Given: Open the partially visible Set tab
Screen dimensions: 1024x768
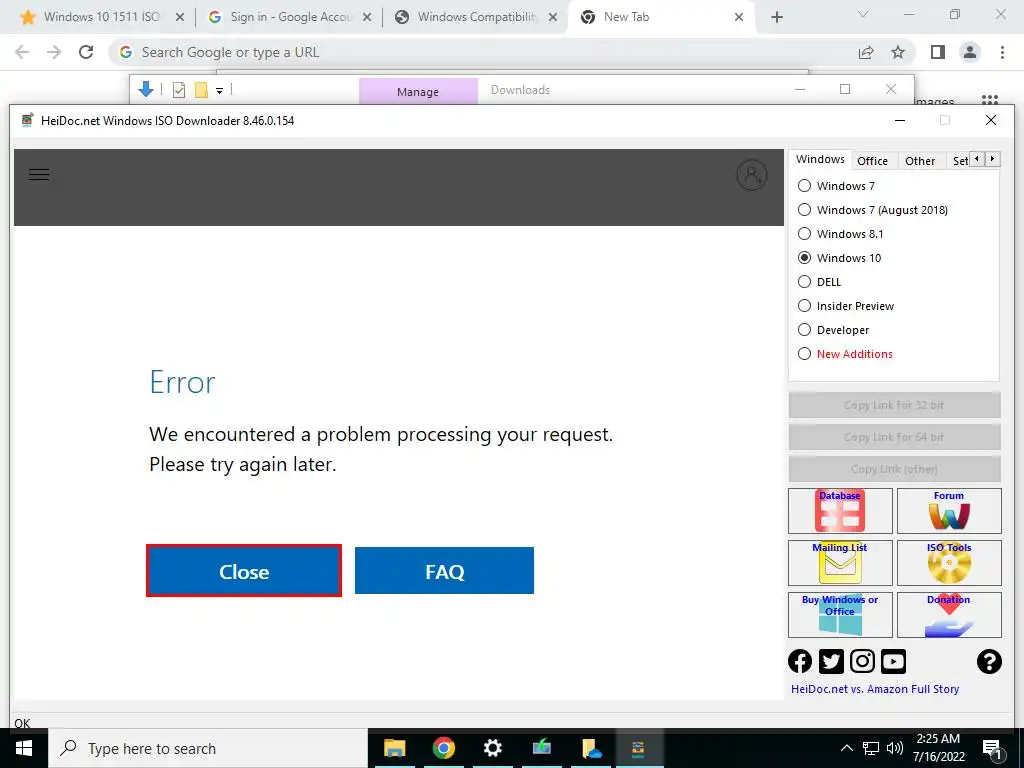Looking at the screenshot, I should pyautogui.click(x=959, y=161).
